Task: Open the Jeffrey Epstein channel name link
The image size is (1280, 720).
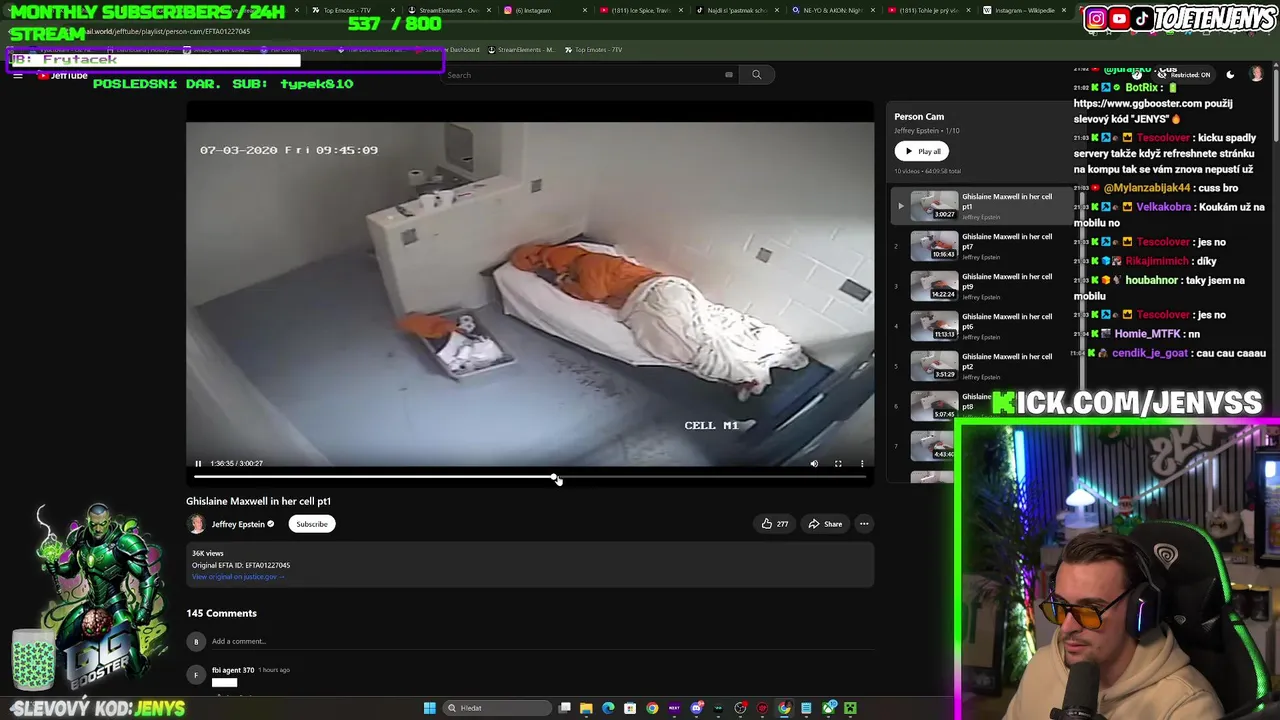Action: (x=238, y=524)
